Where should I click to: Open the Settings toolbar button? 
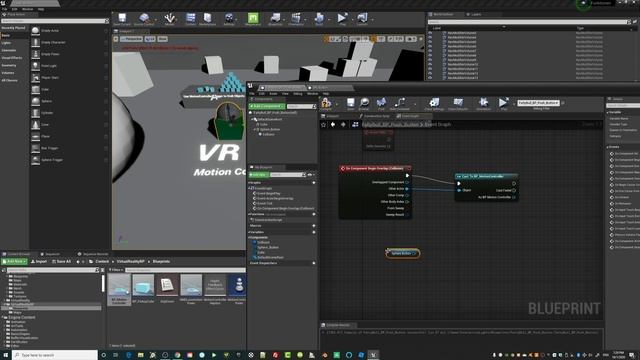229,19
